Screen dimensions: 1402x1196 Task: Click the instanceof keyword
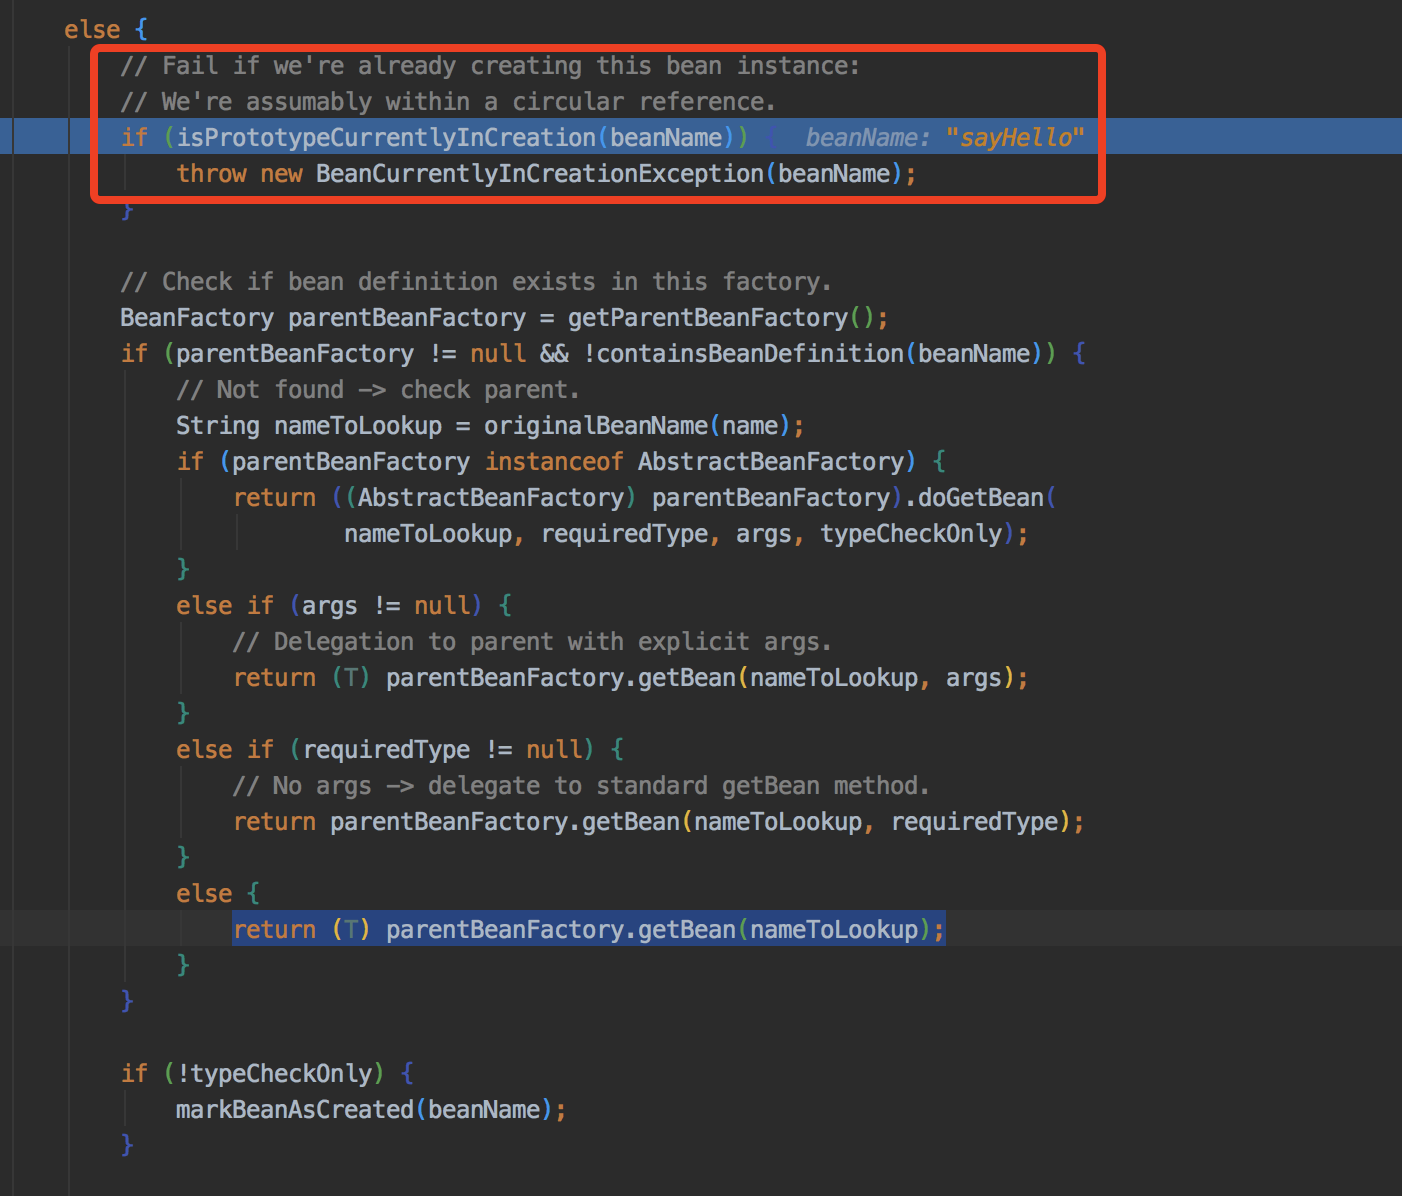click(554, 461)
